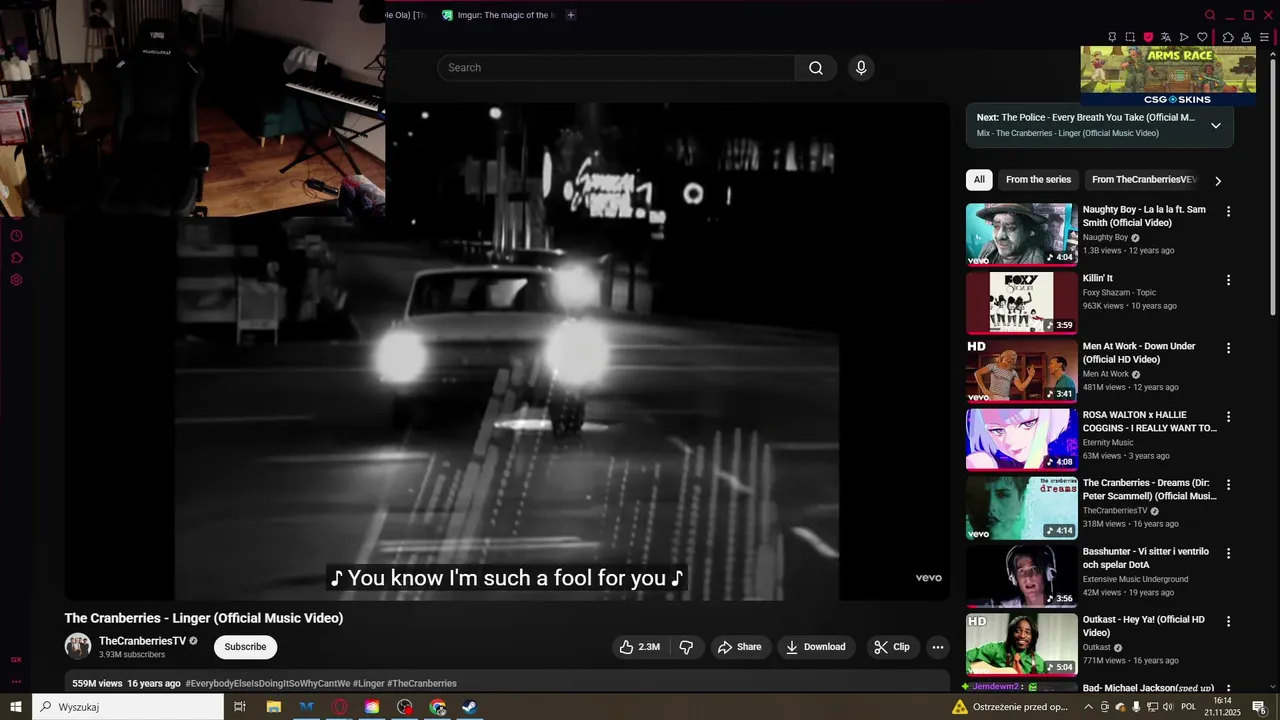Viewport: 1280px width, 720px height.
Task: Open Task View on the taskbar
Action: click(240, 707)
